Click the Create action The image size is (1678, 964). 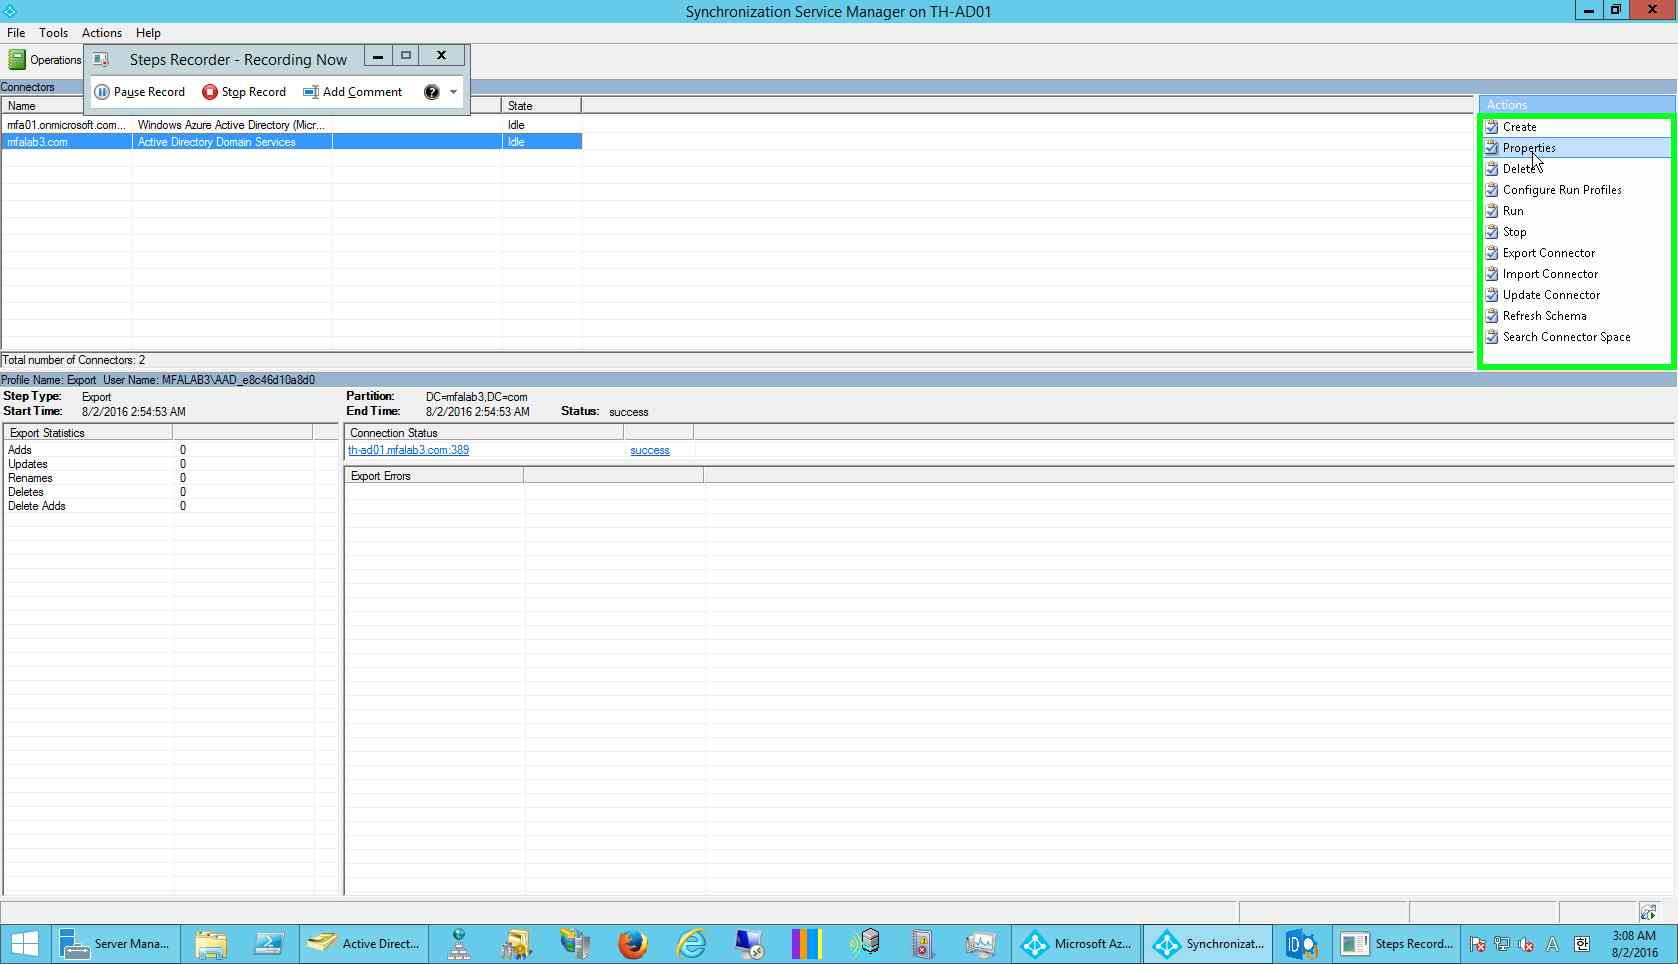pos(1519,127)
